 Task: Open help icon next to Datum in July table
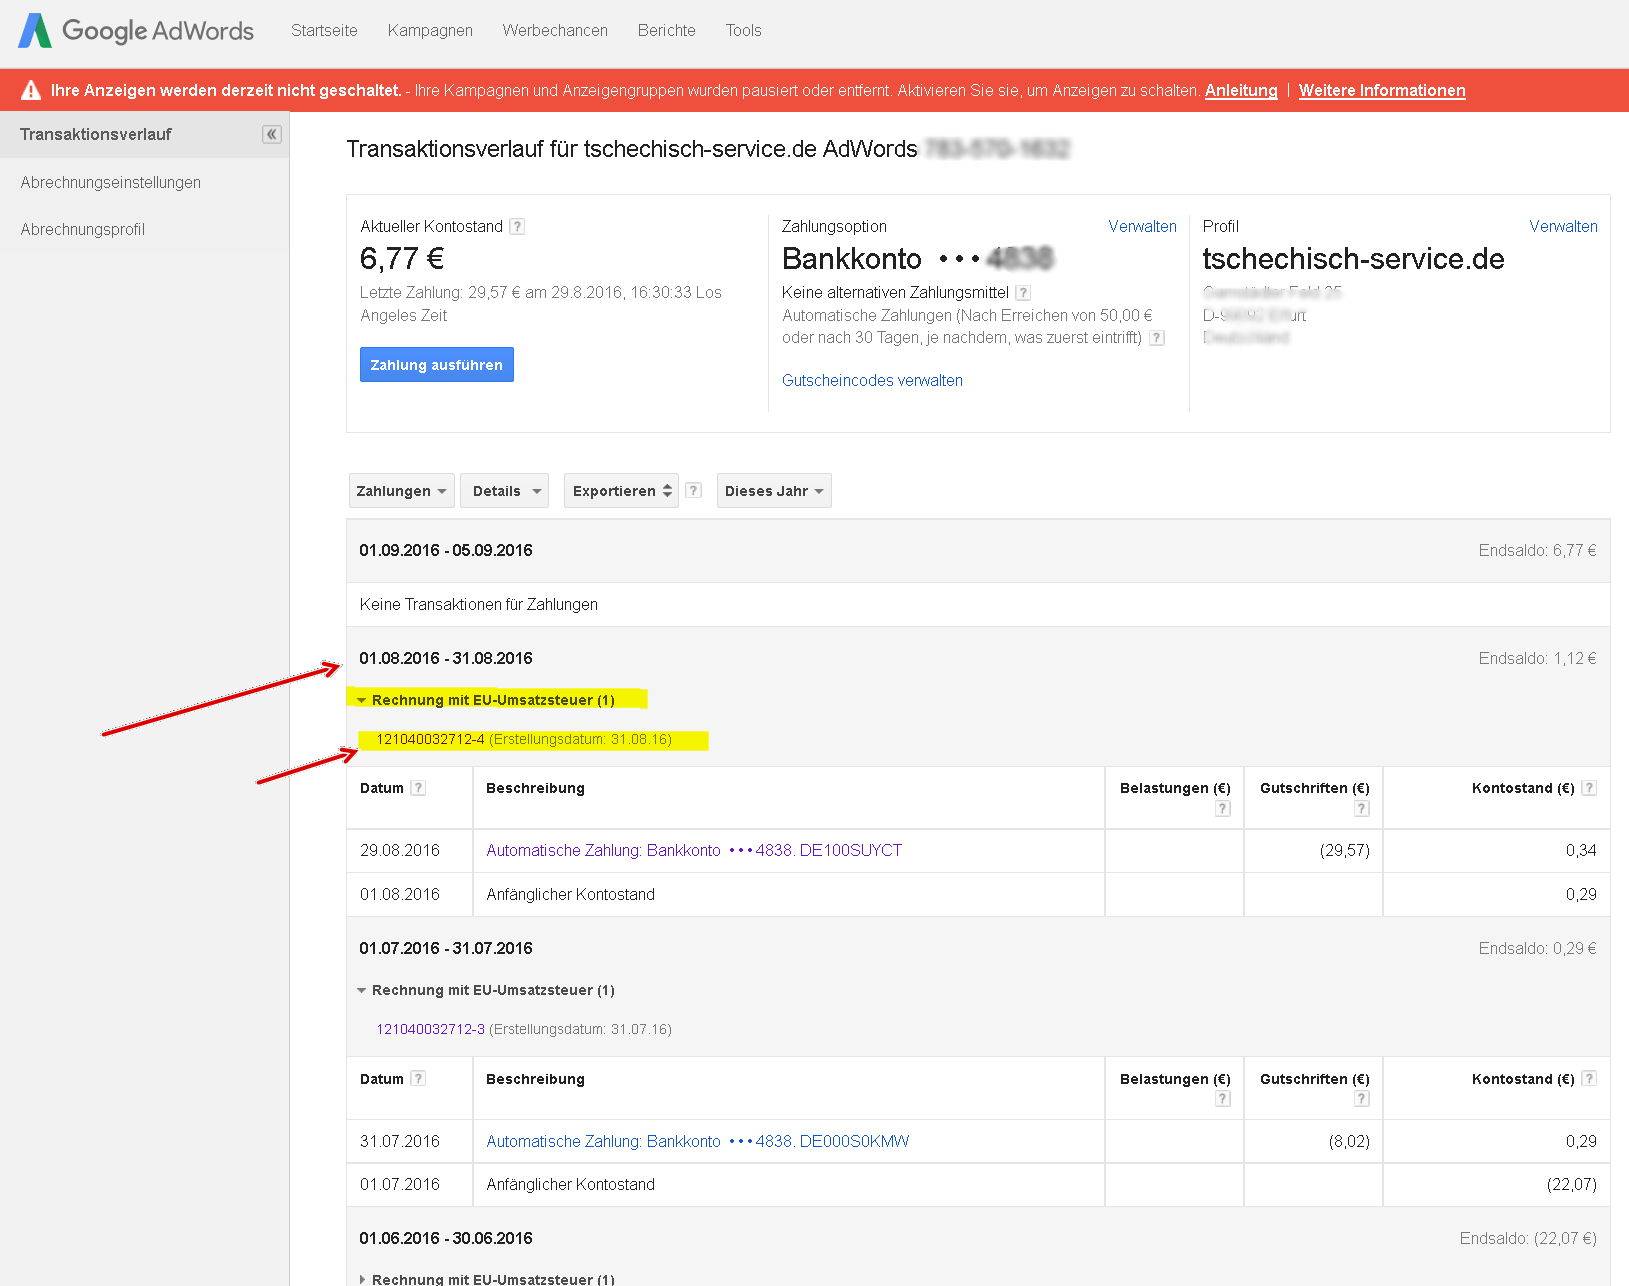[x=418, y=1078]
